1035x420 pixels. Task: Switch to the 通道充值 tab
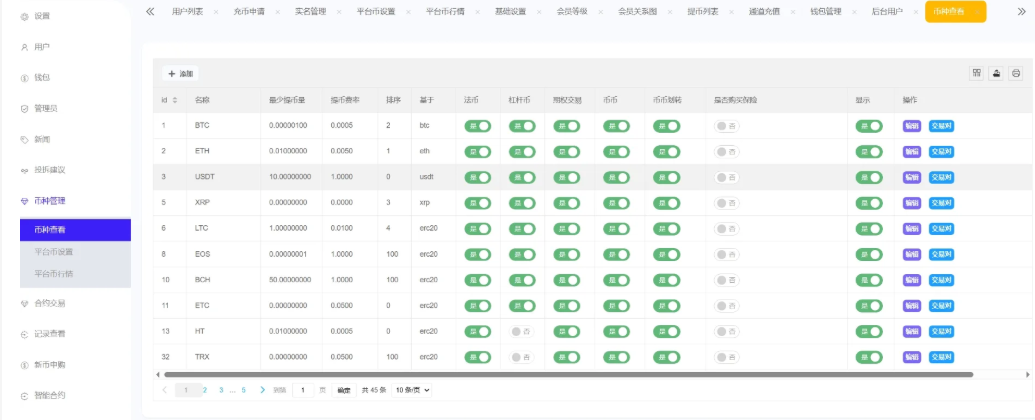pos(764,12)
